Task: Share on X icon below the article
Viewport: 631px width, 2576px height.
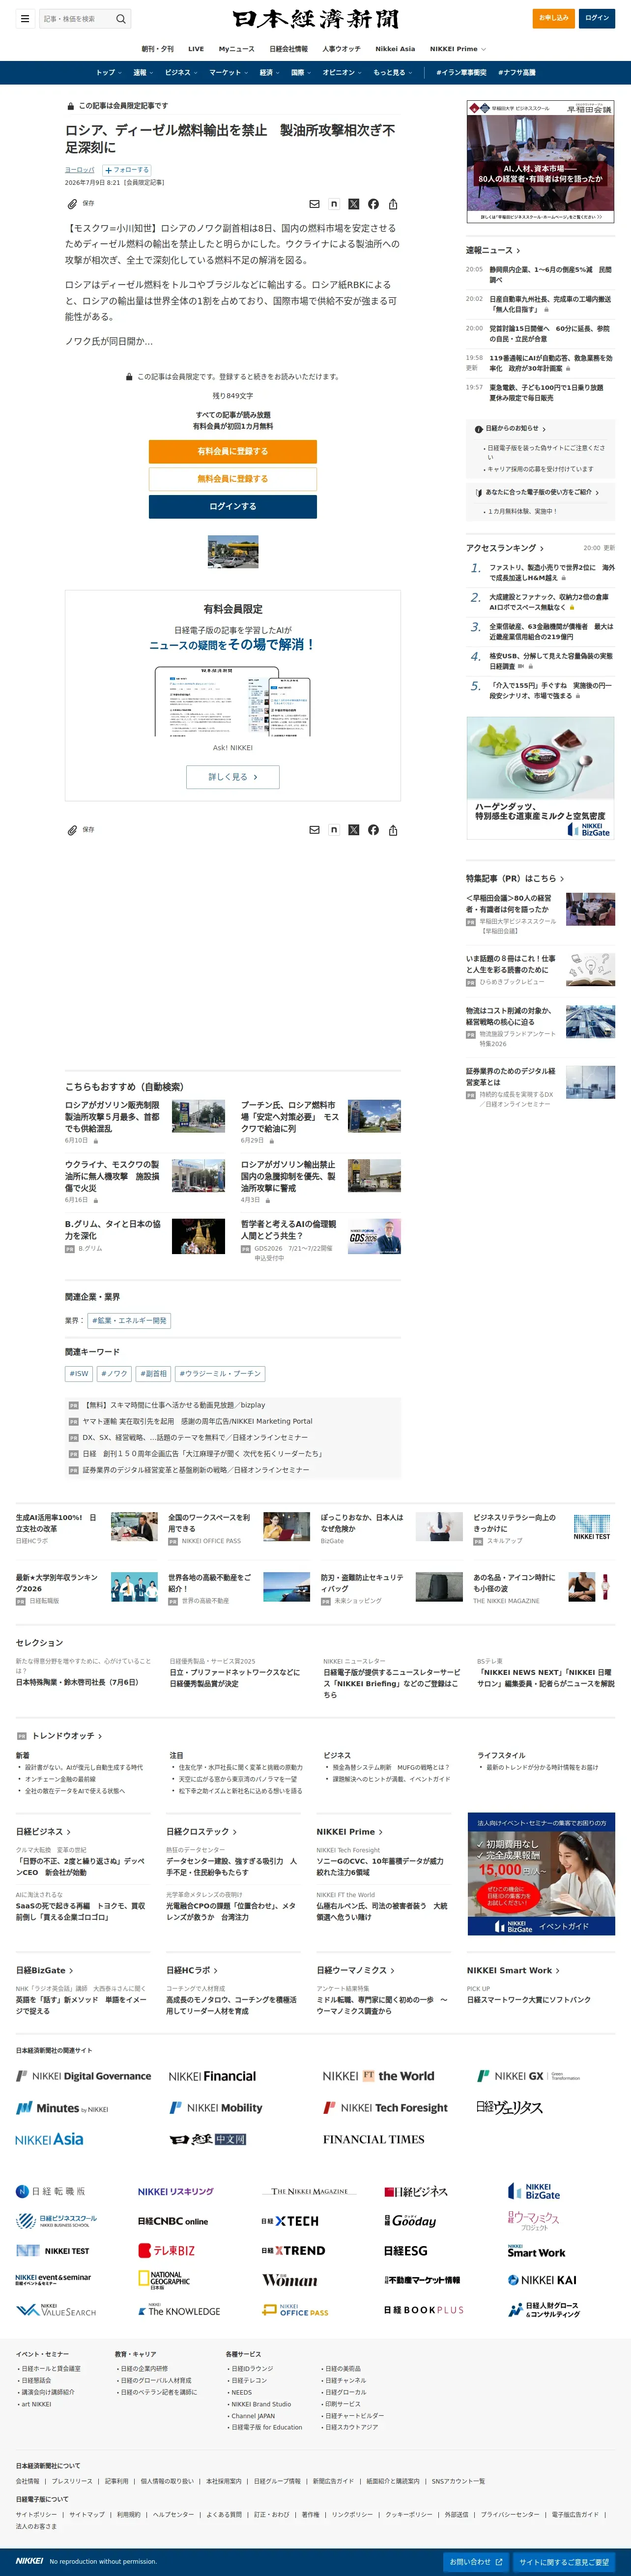Action: pyautogui.click(x=353, y=830)
